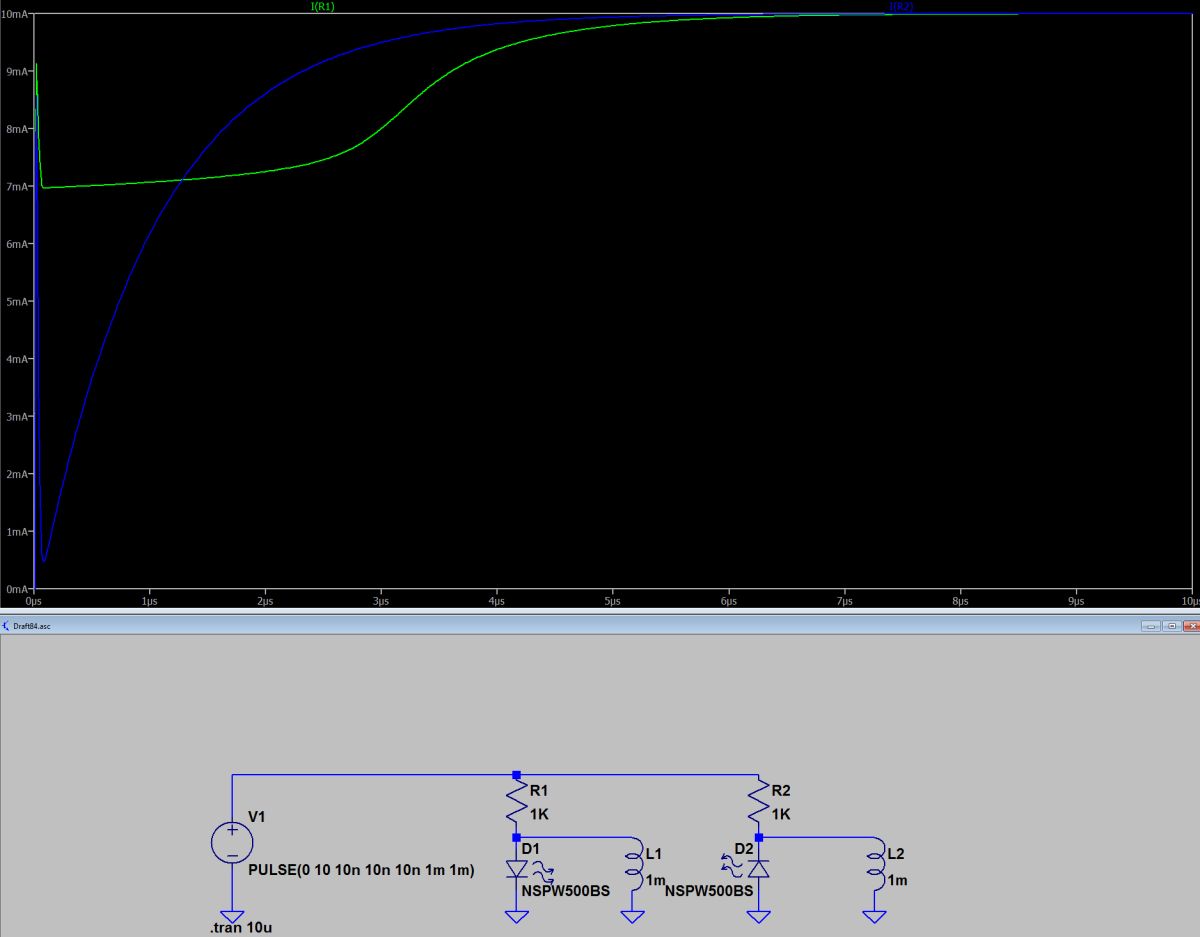
Task: Restore the Draft84.asc schematic window
Action: click(x=1170, y=626)
